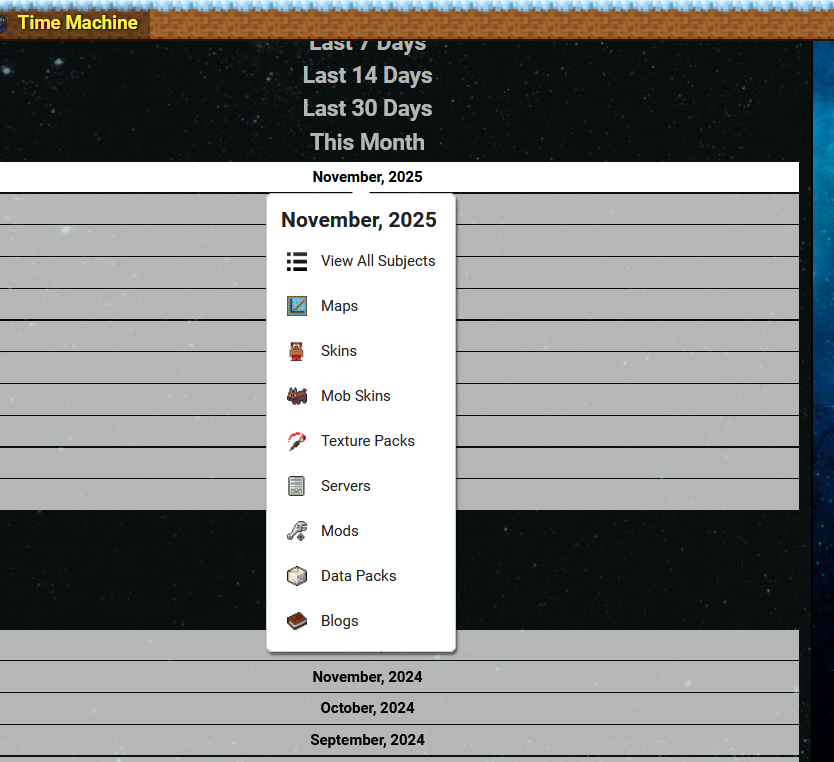Click the Blogs book icon

[297, 621]
